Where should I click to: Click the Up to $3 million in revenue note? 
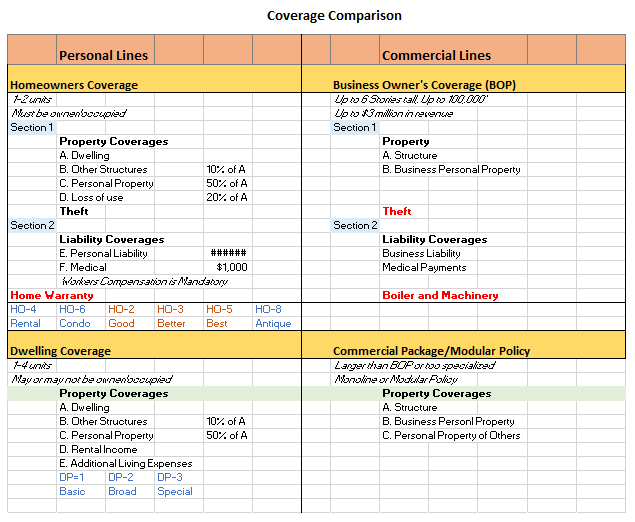(393, 113)
